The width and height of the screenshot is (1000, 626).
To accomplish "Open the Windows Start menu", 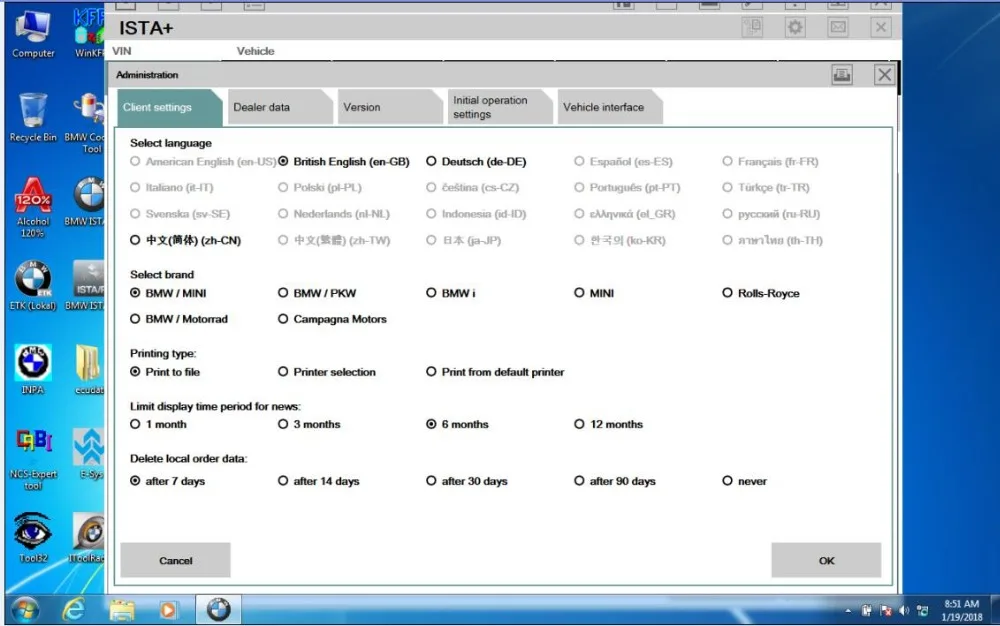I will pos(26,610).
